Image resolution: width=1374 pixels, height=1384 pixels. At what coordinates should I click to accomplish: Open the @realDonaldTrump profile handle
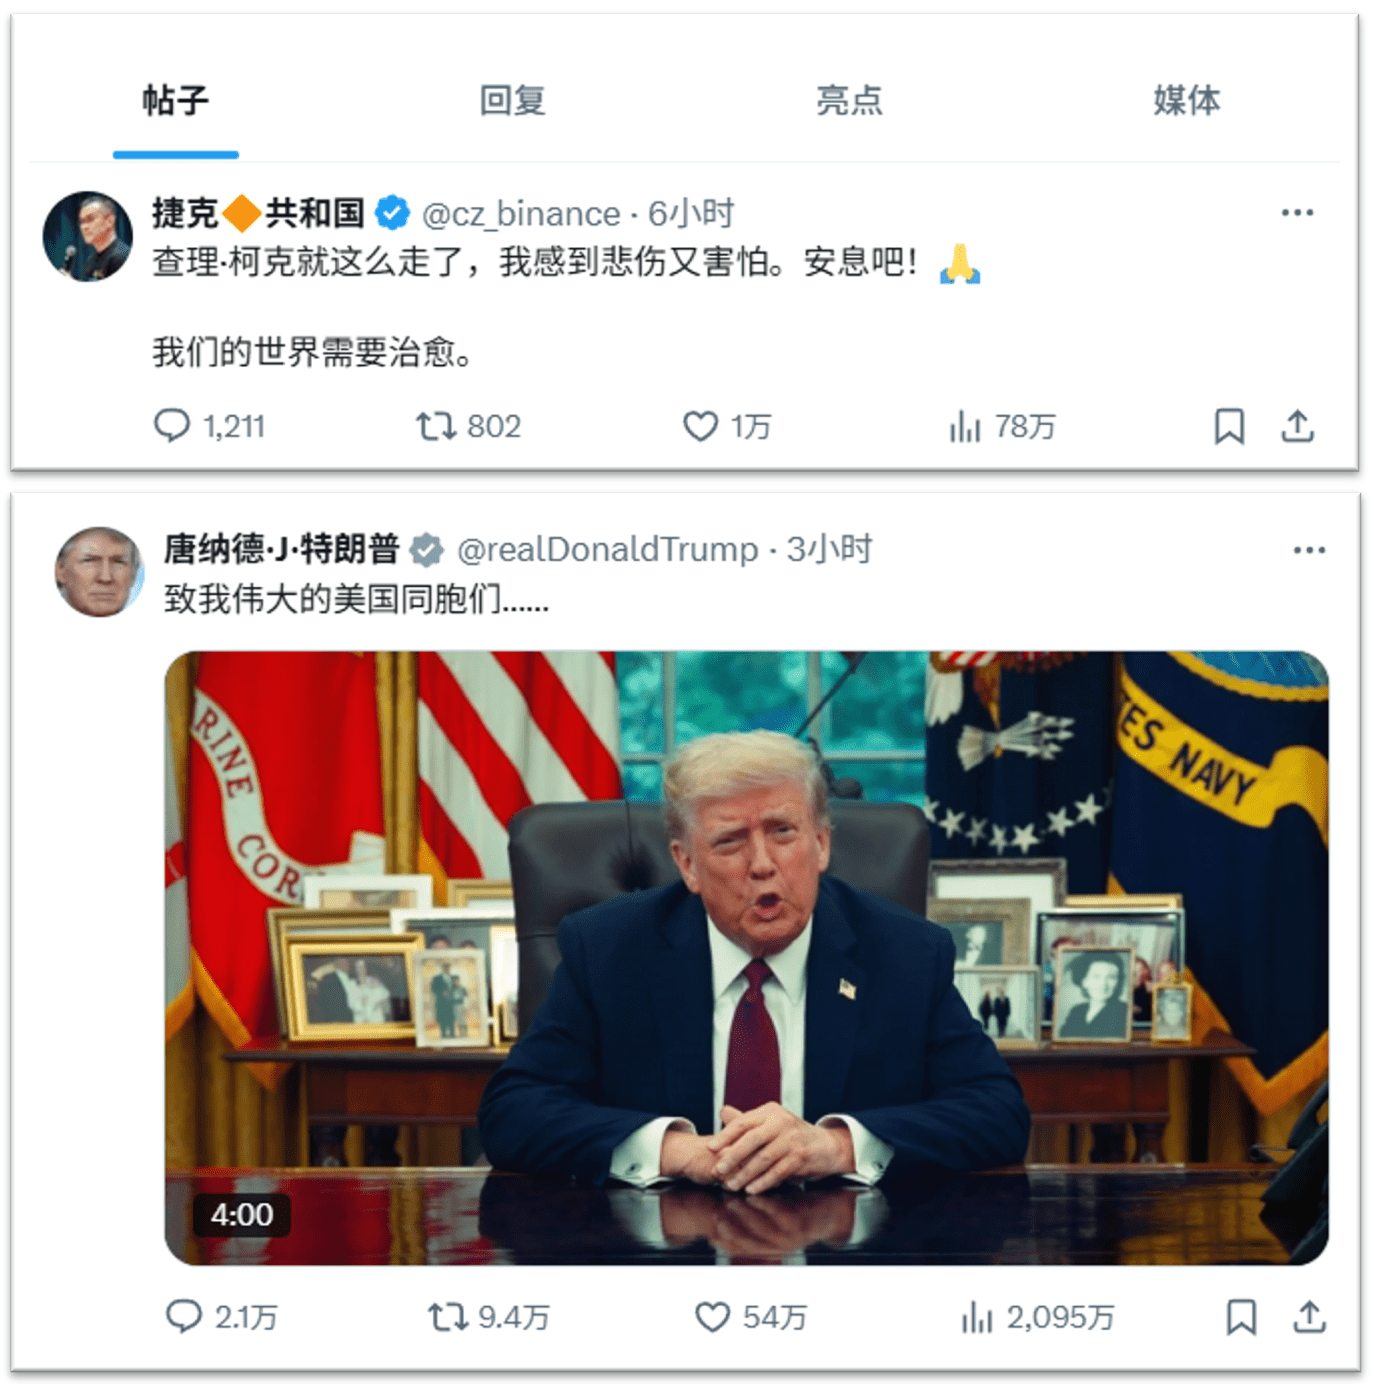(x=608, y=549)
